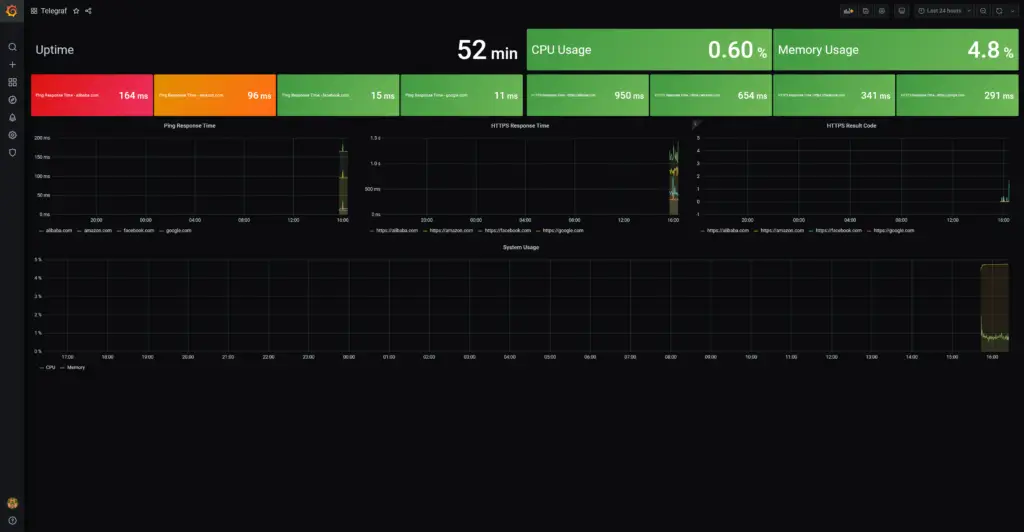
Task: Open the Grafana home logo
Action: [12, 11]
